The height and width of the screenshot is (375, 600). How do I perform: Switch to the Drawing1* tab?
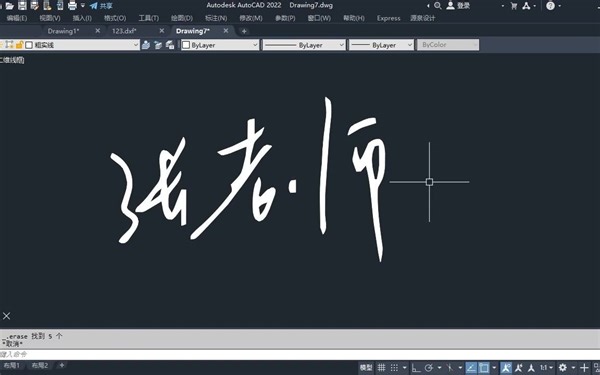(63, 31)
